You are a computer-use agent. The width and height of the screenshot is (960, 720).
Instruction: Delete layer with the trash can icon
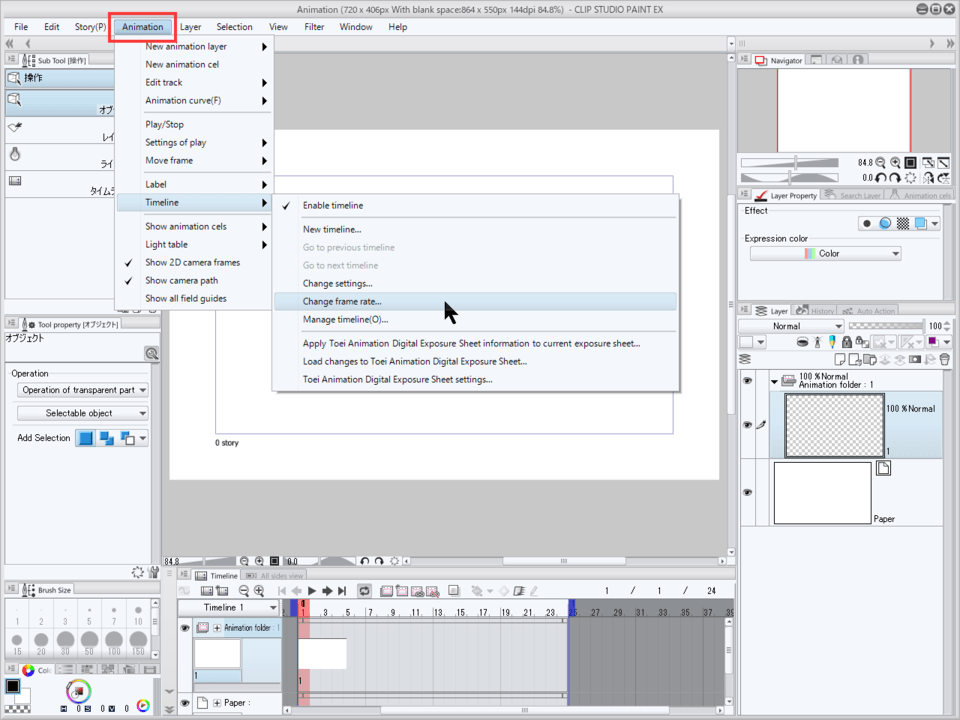coord(944,359)
